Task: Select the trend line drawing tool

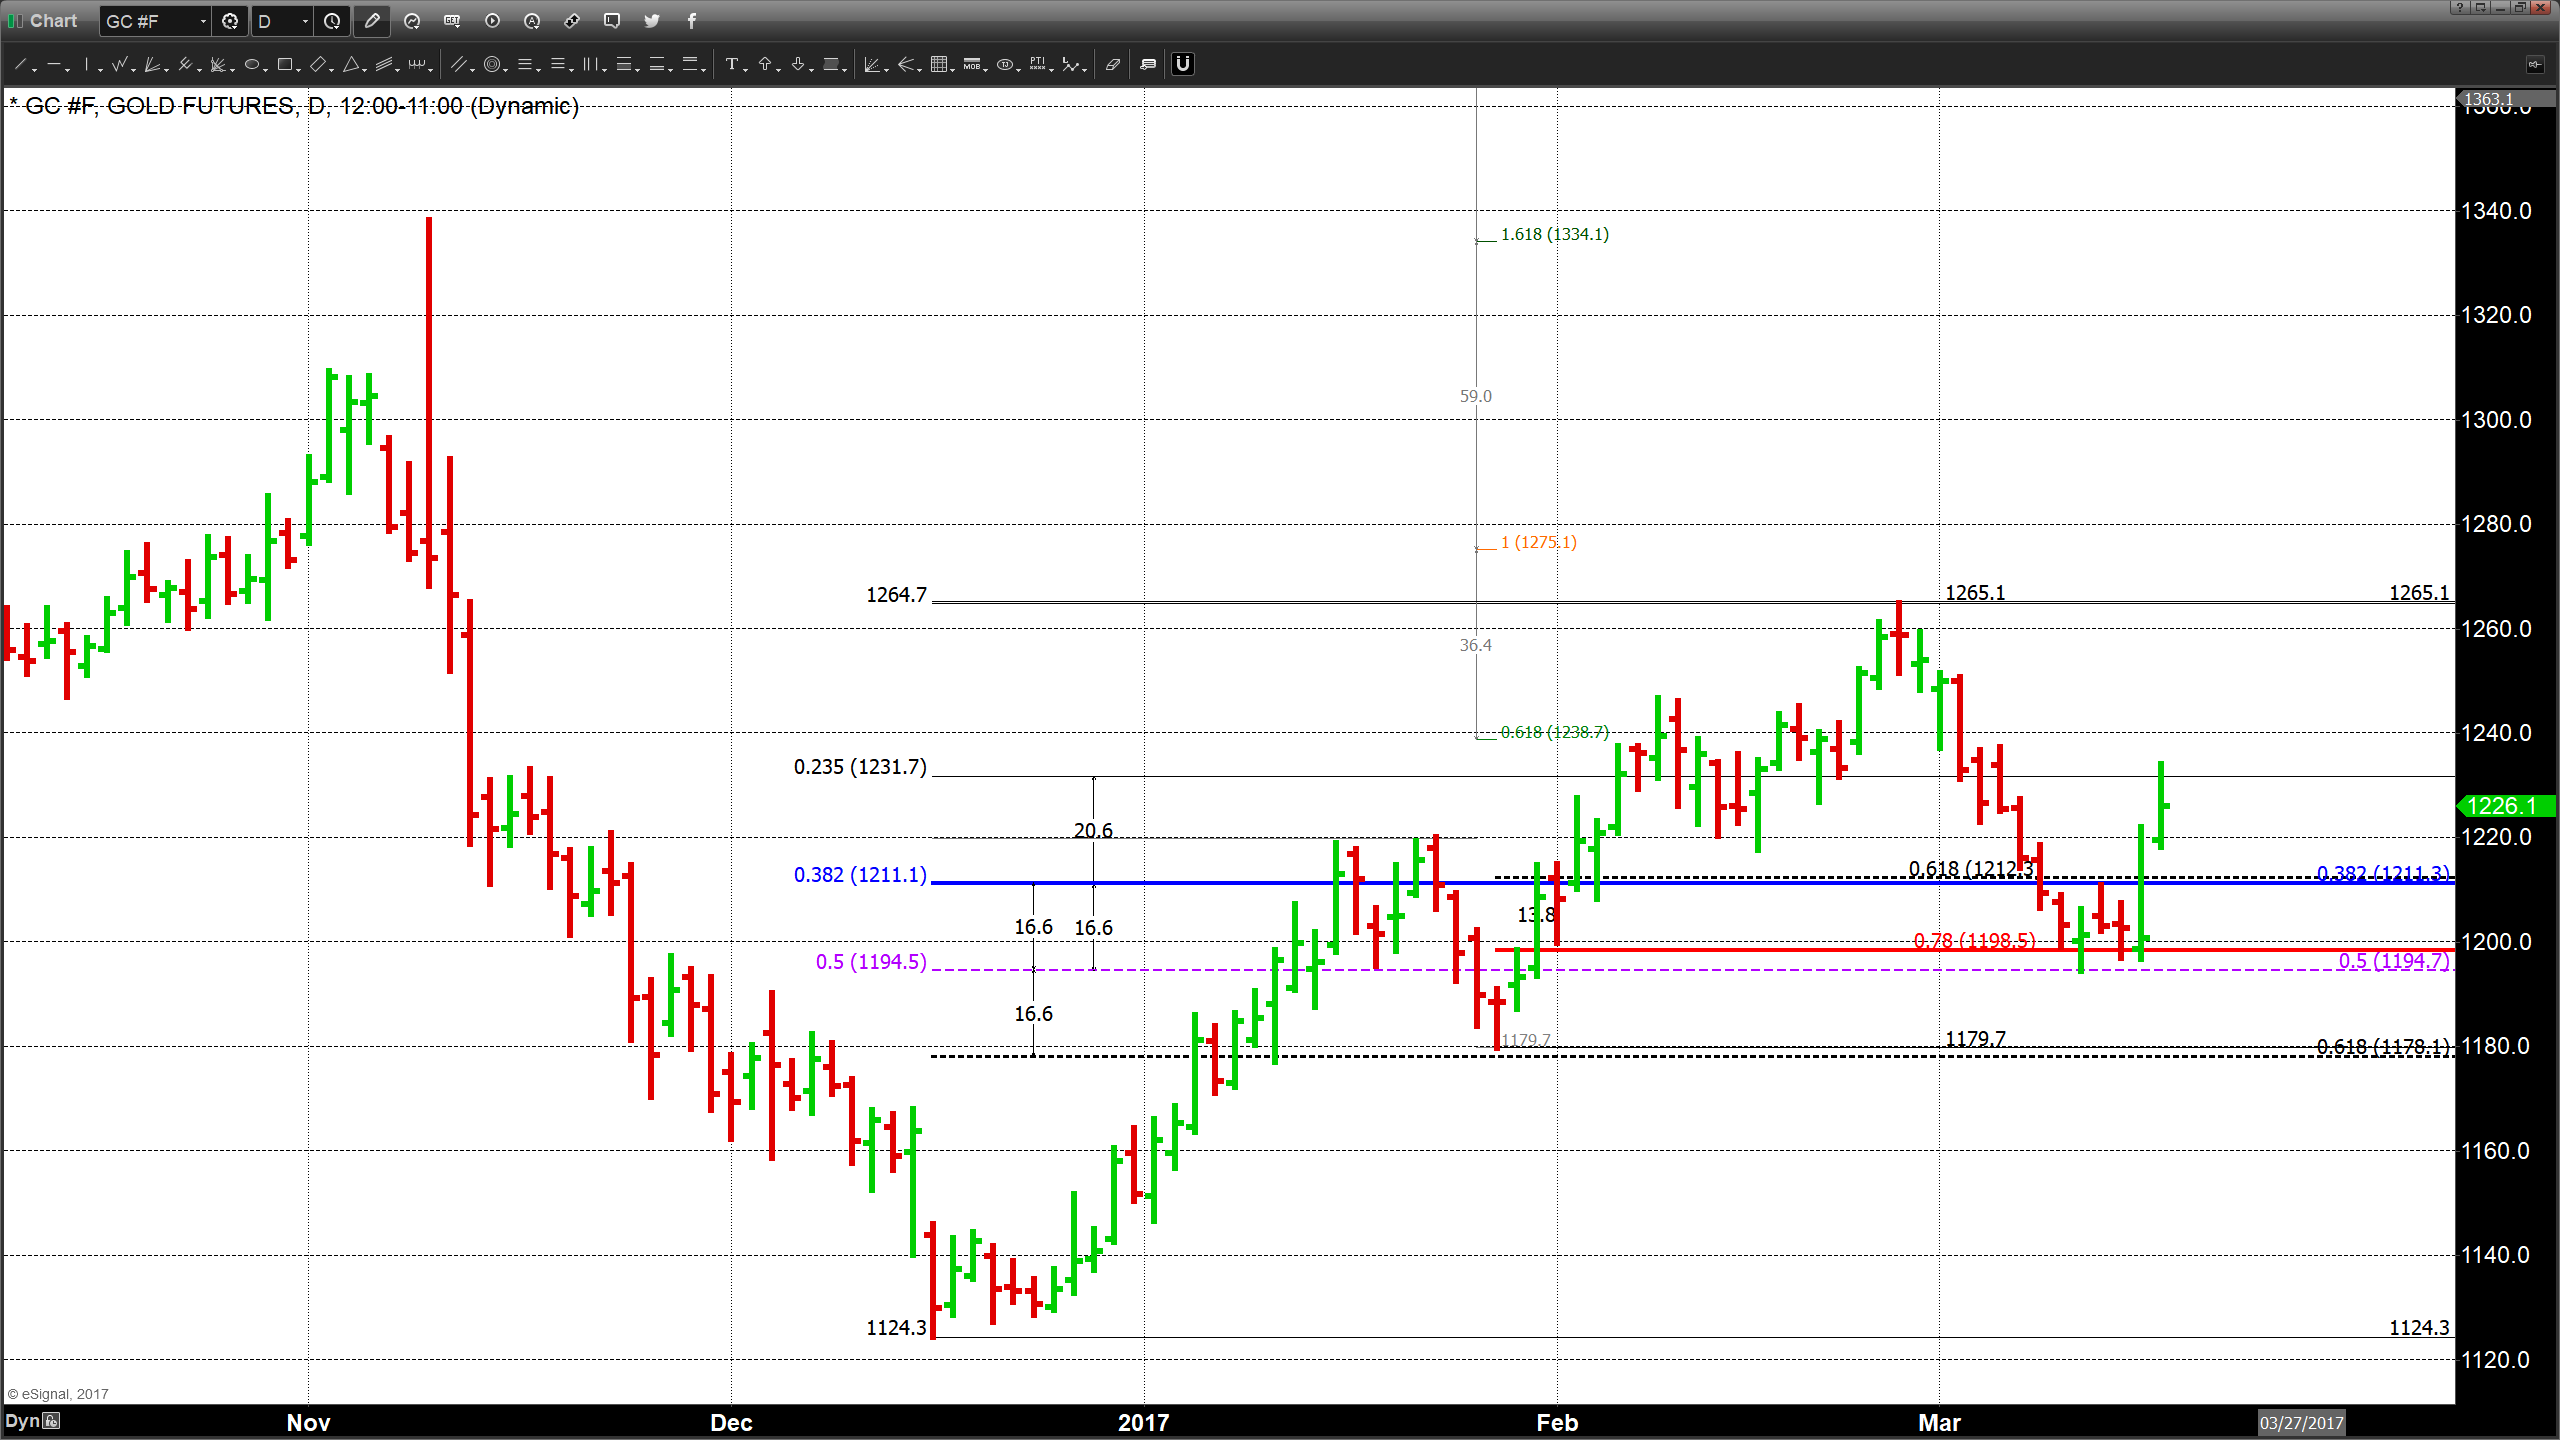Action: tap(20, 65)
